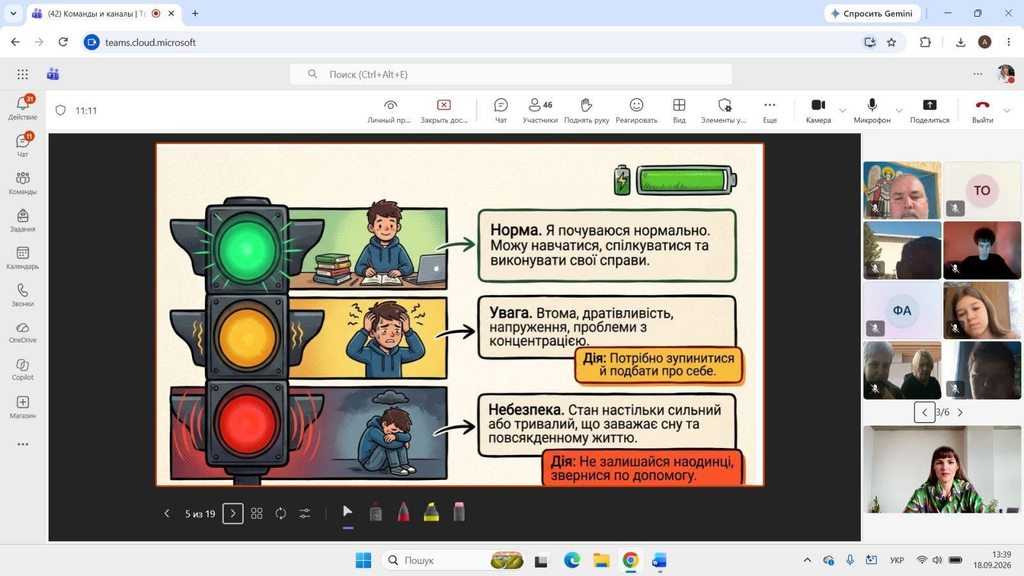The image size is (1024, 576).
Task: Click the Поиск search field
Action: click(511, 74)
